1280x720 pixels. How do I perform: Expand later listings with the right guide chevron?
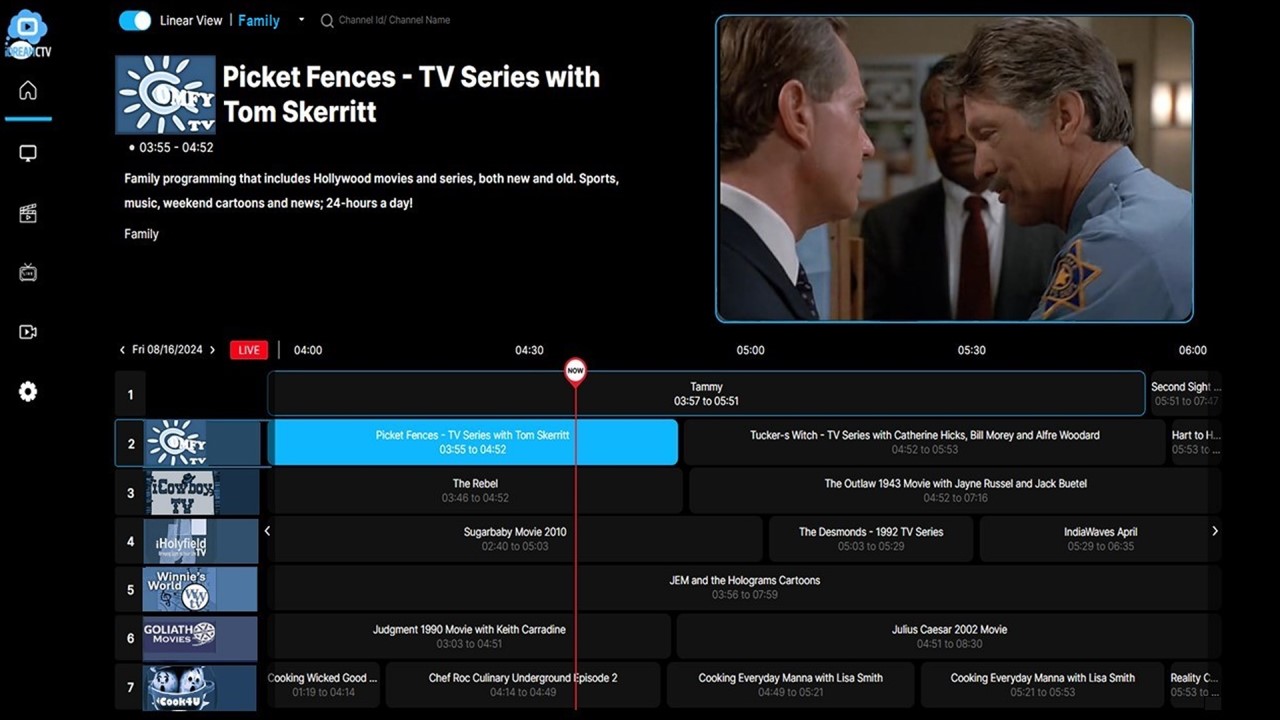click(x=1215, y=531)
